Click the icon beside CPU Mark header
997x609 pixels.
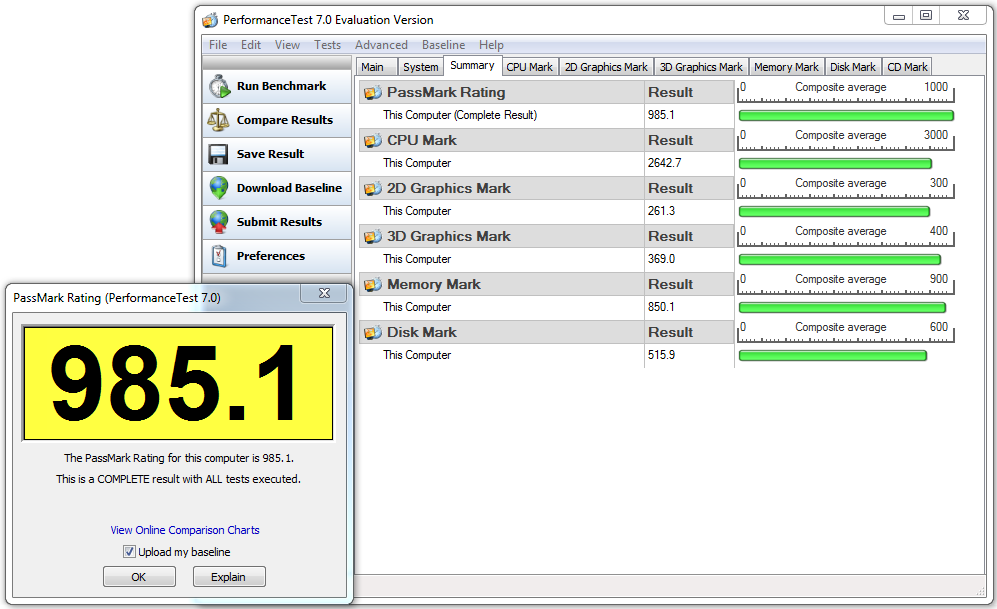coord(373,140)
